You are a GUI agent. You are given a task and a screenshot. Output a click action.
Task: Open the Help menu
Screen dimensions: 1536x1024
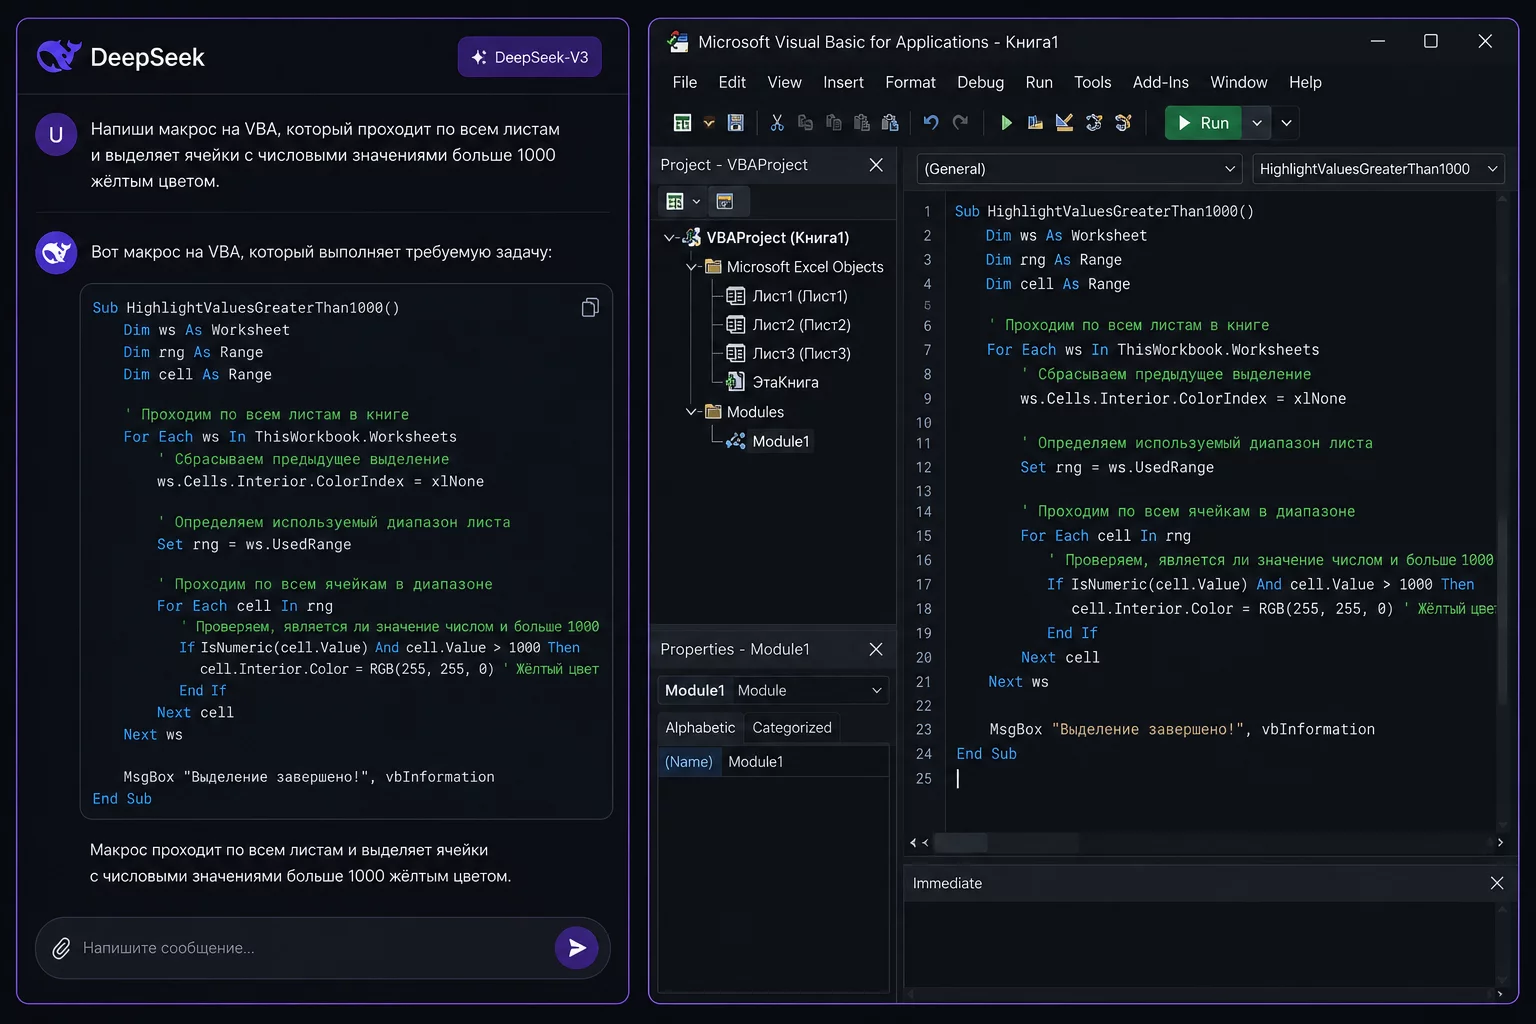tap(1305, 83)
